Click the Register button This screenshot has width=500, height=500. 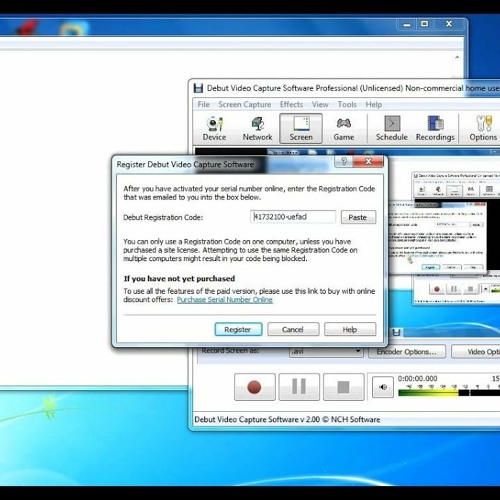coord(238,329)
